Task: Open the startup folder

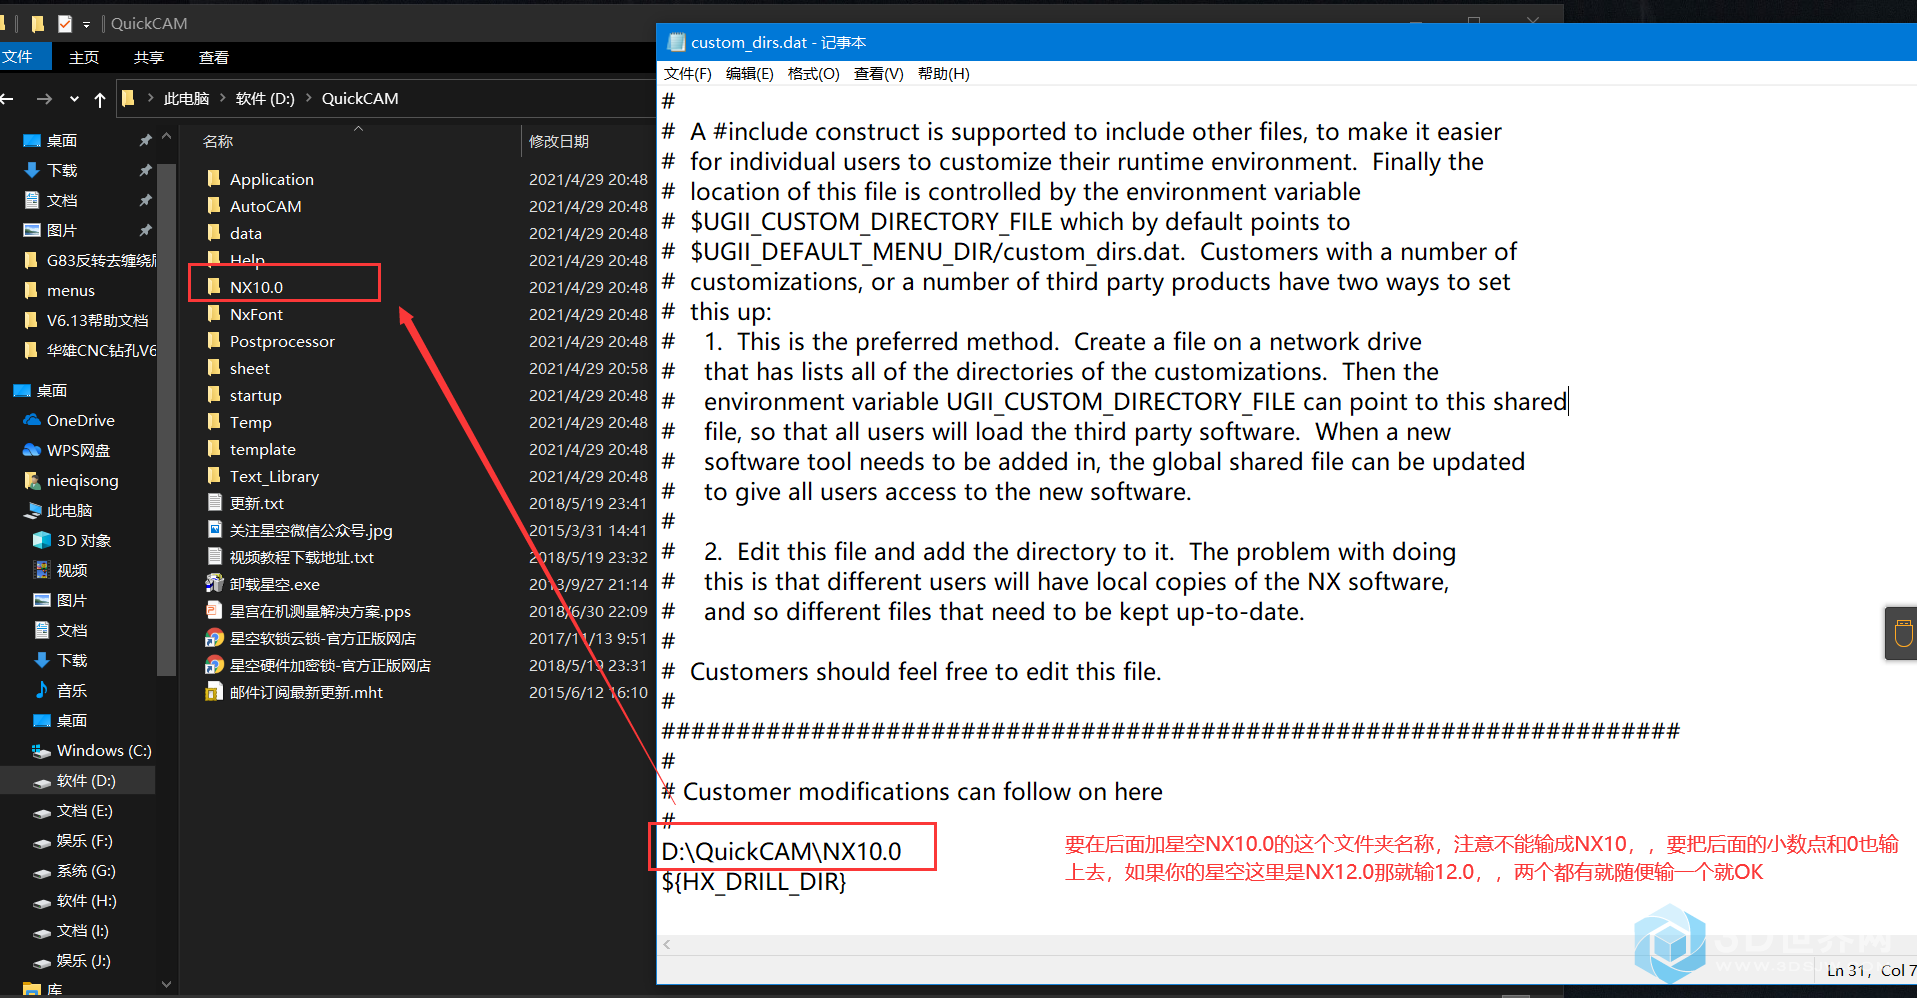Action: [x=255, y=395]
